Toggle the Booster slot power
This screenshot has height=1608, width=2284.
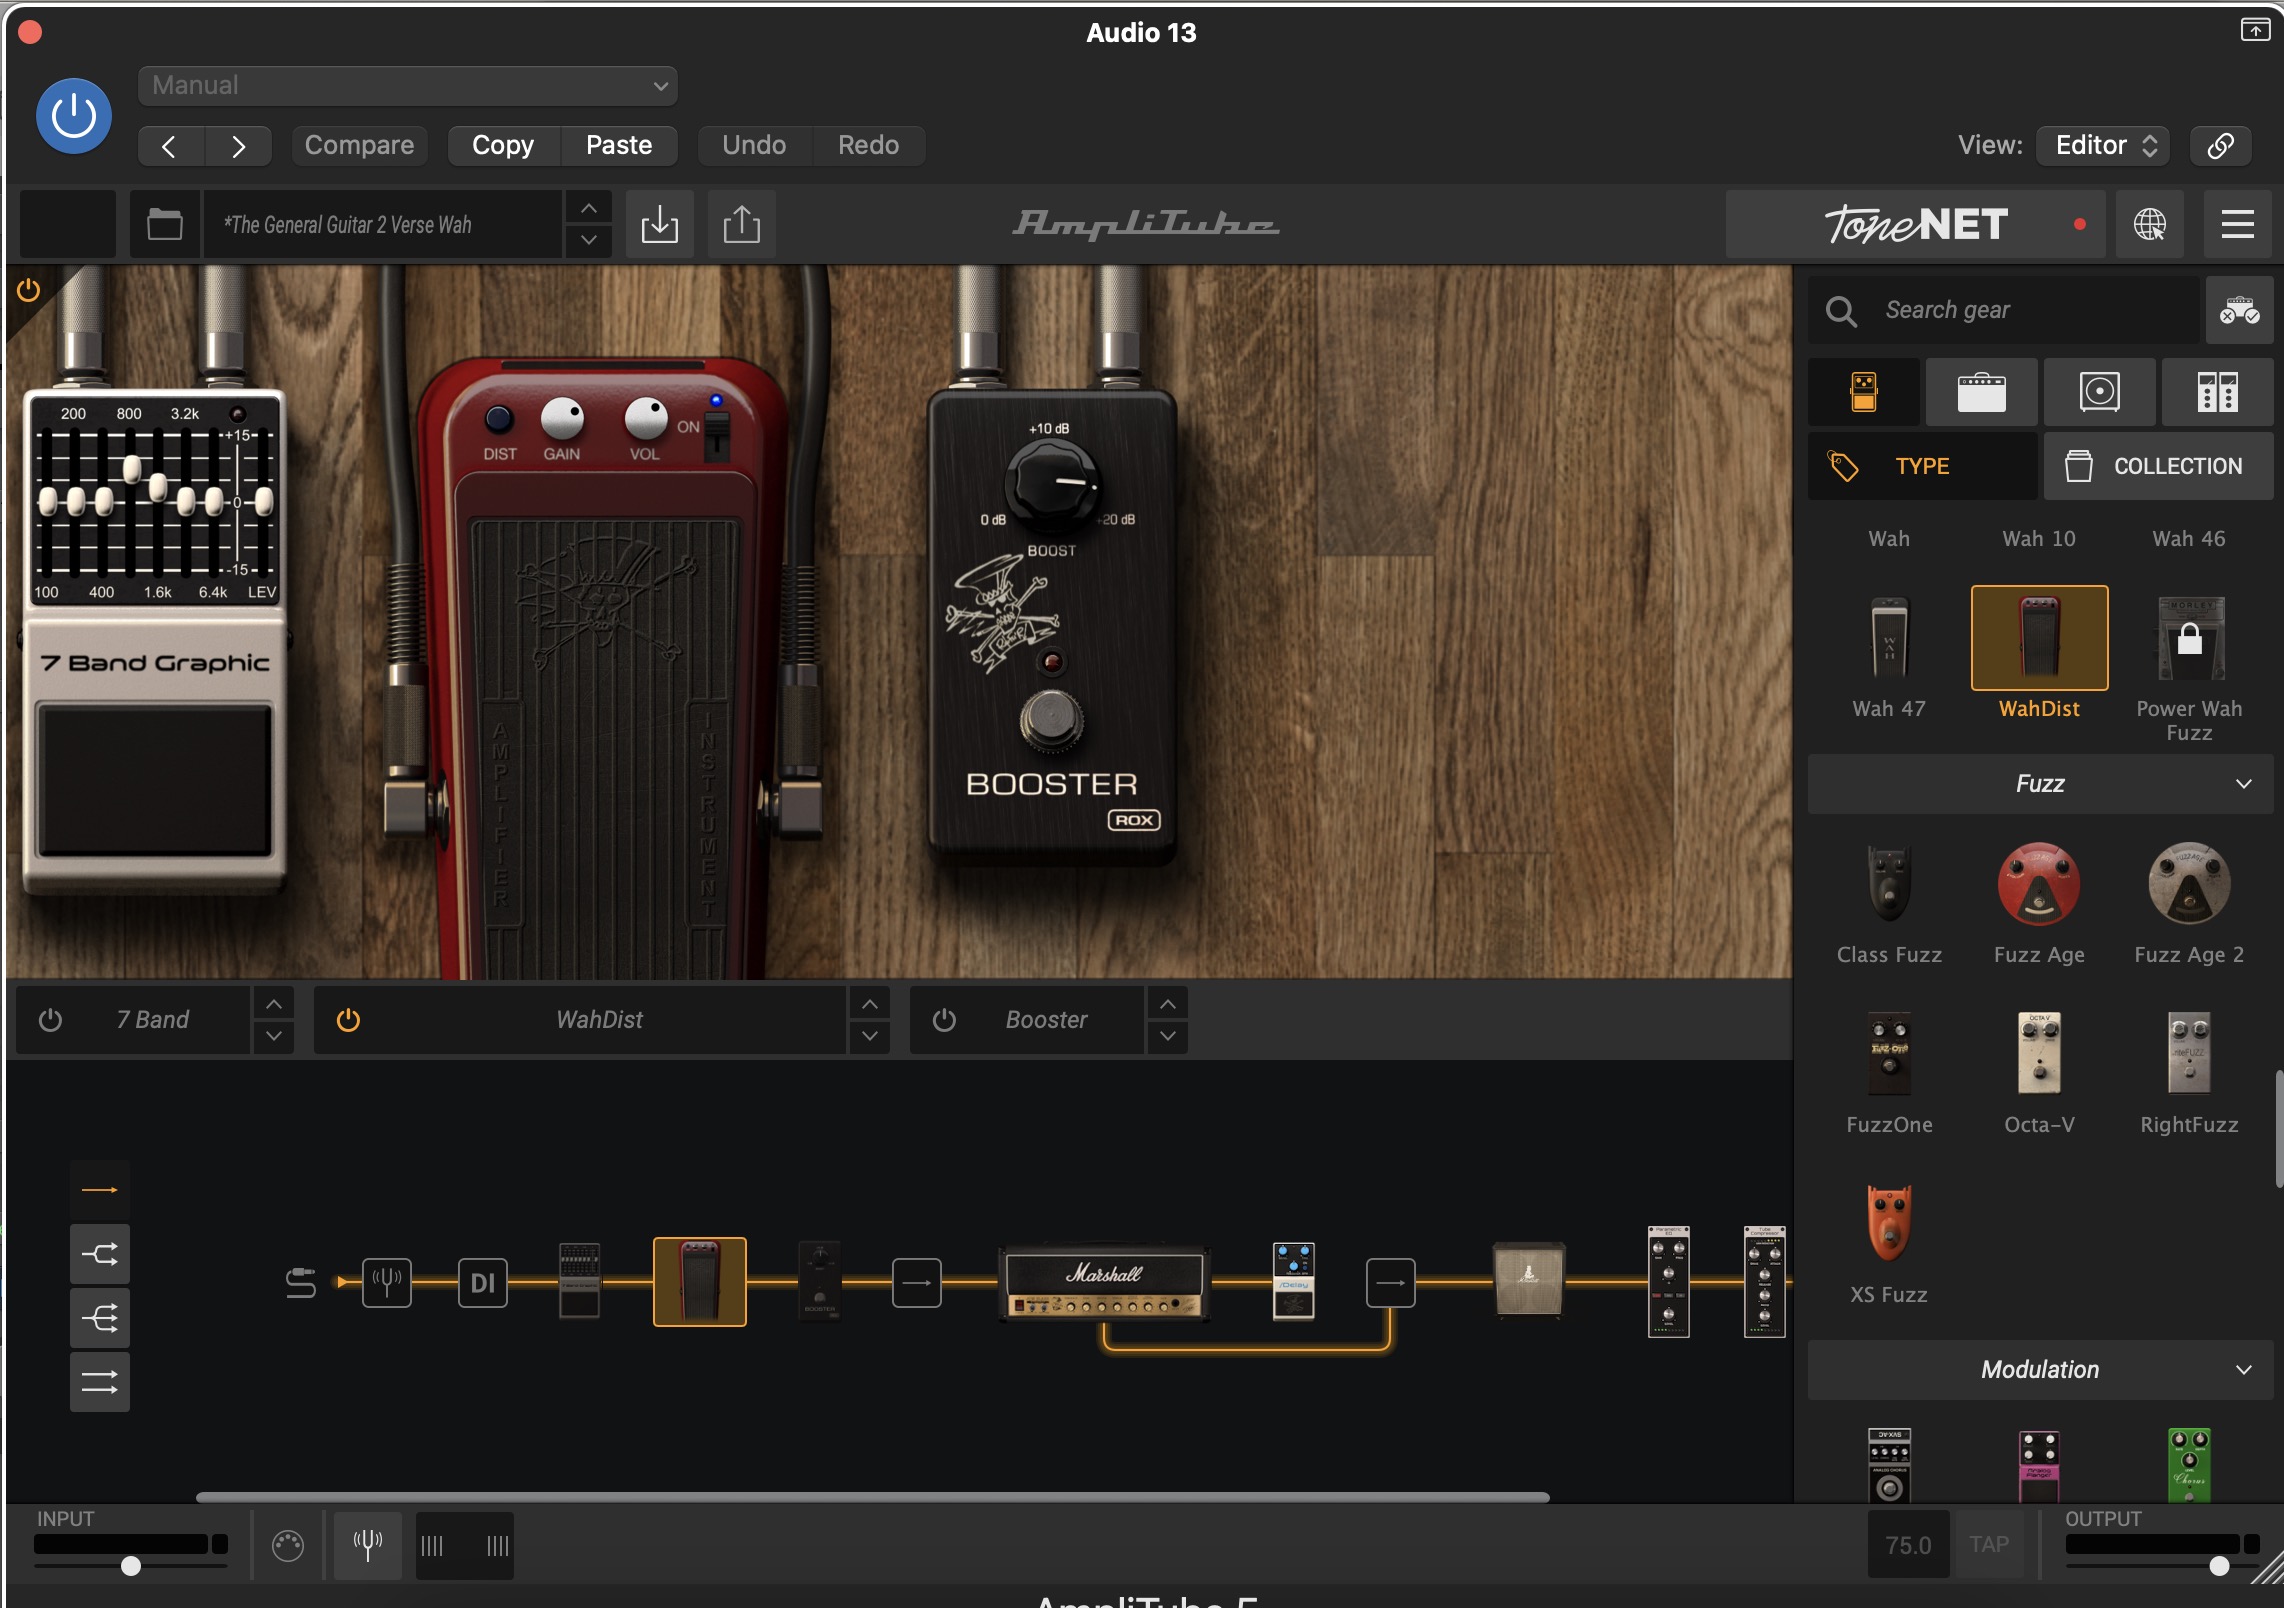coord(944,1020)
